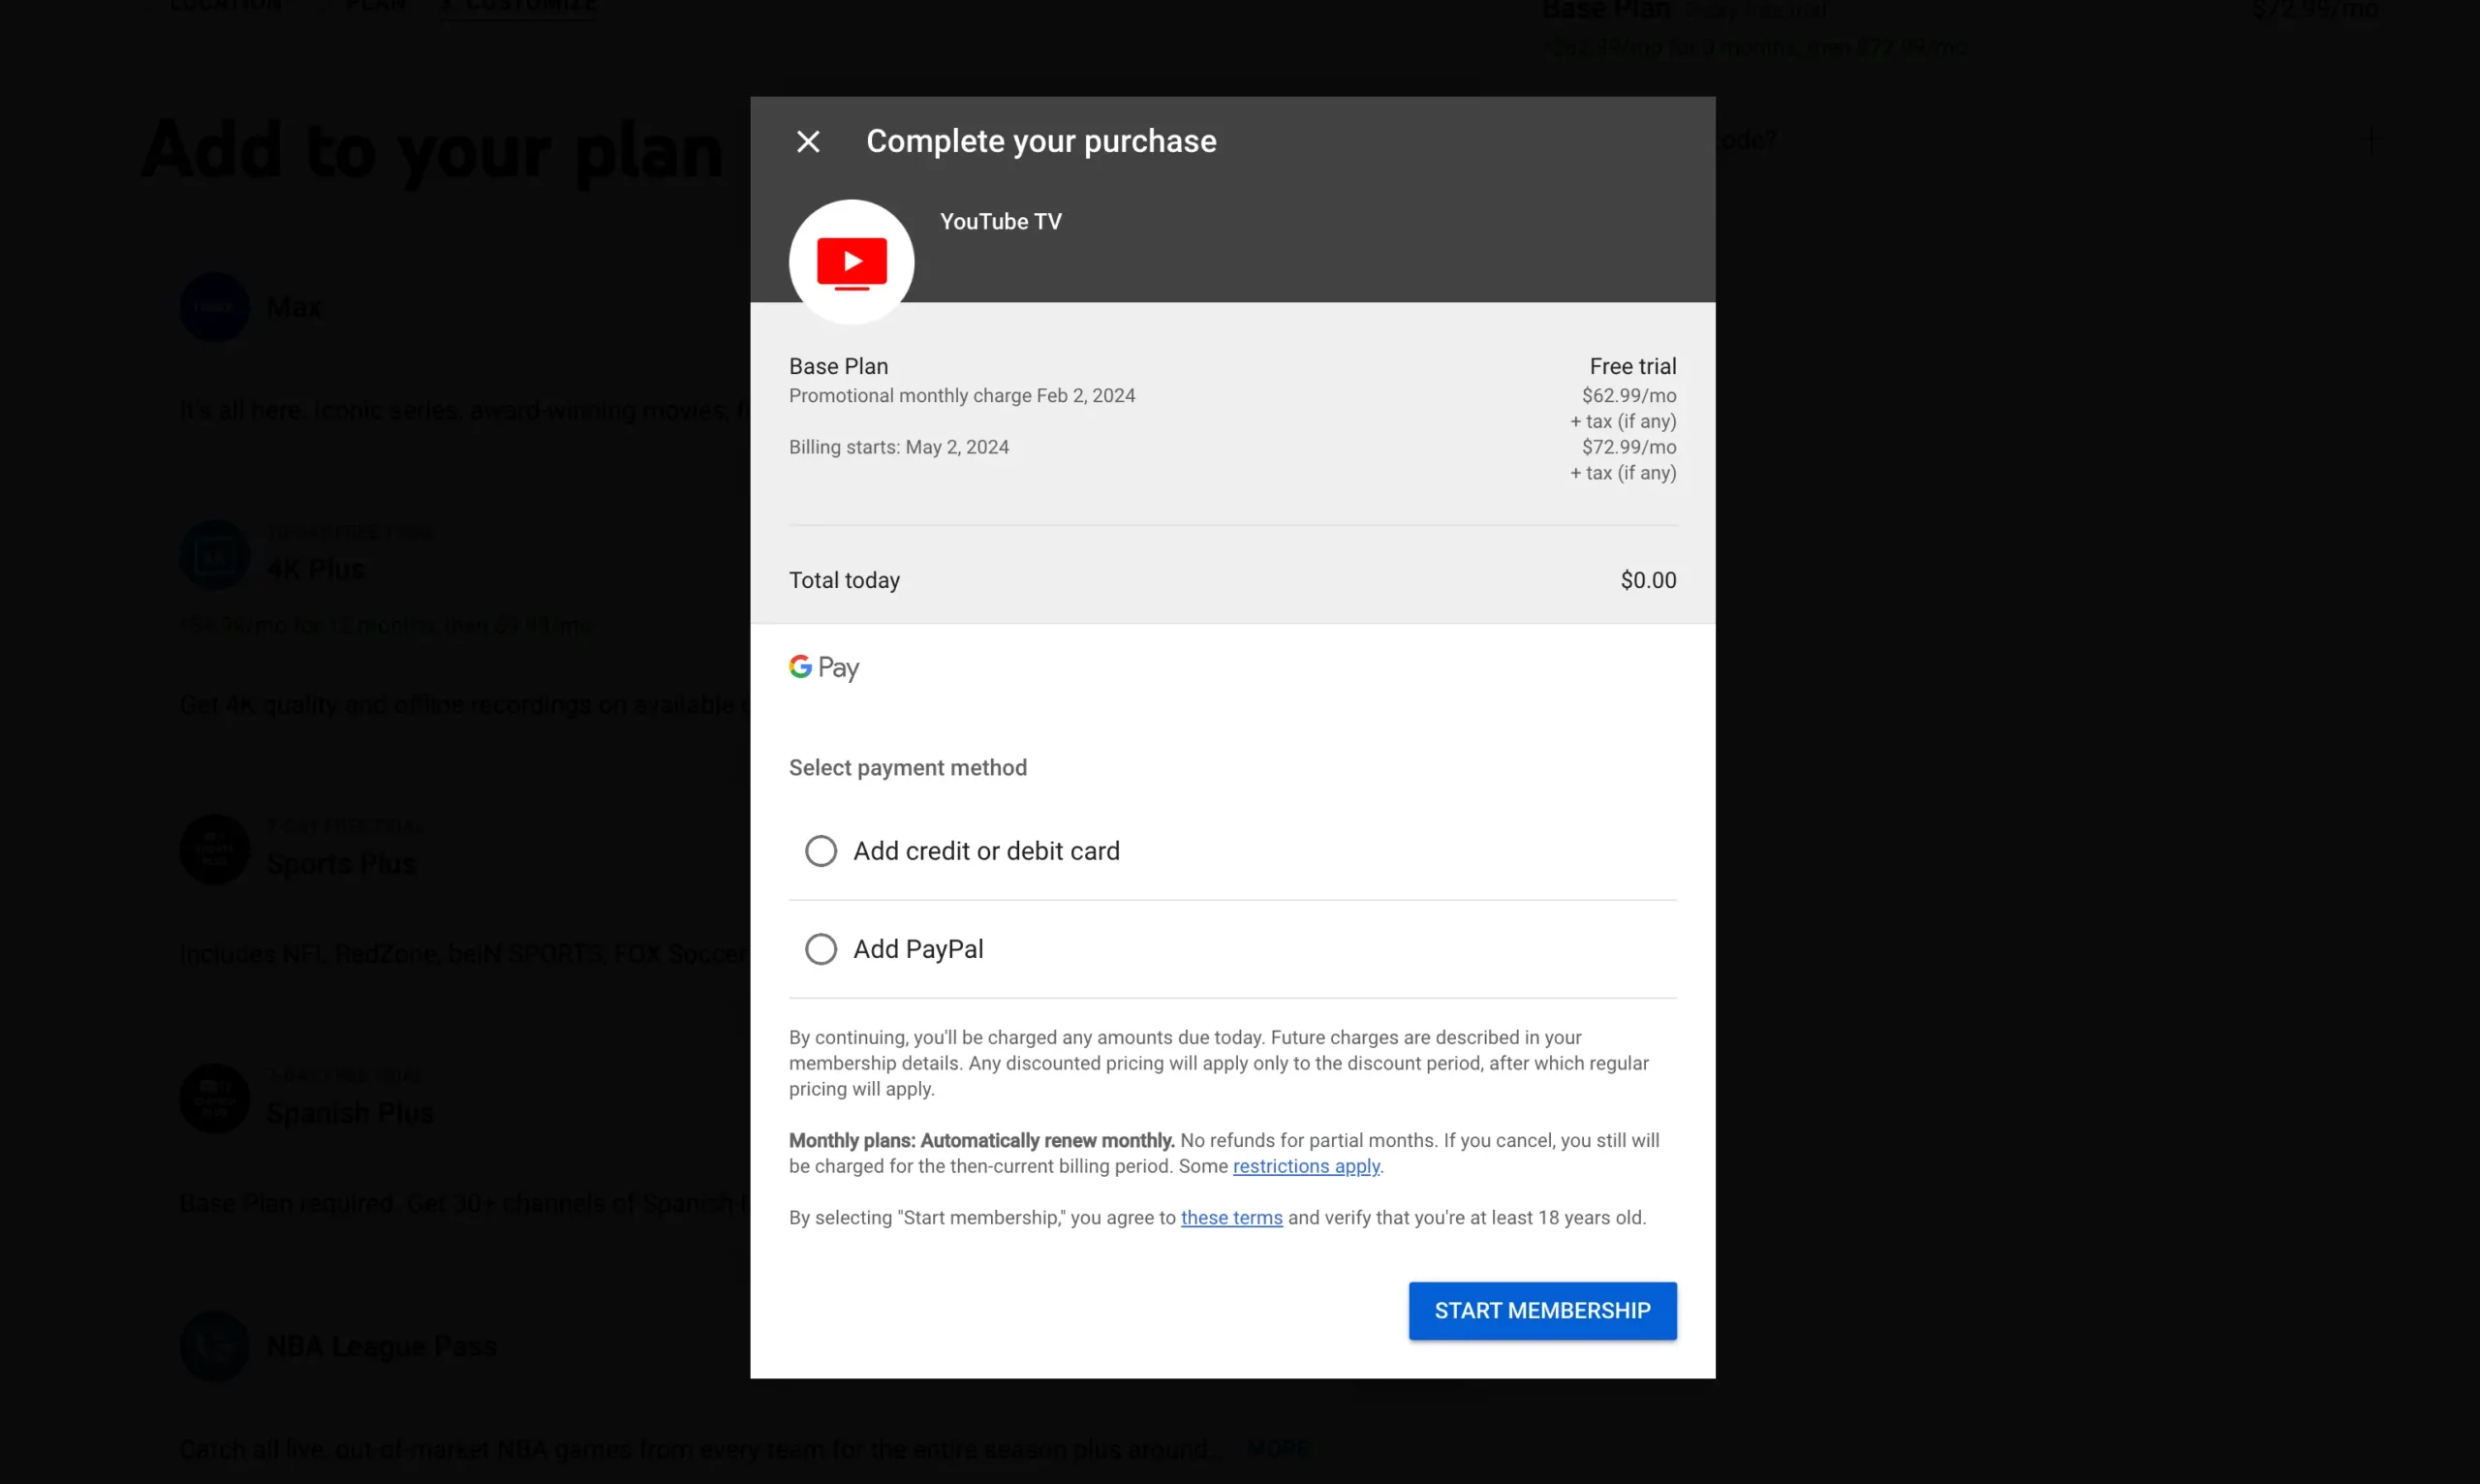Click the Max add-on icon
Image resolution: width=2480 pixels, height=1484 pixels.
point(214,307)
